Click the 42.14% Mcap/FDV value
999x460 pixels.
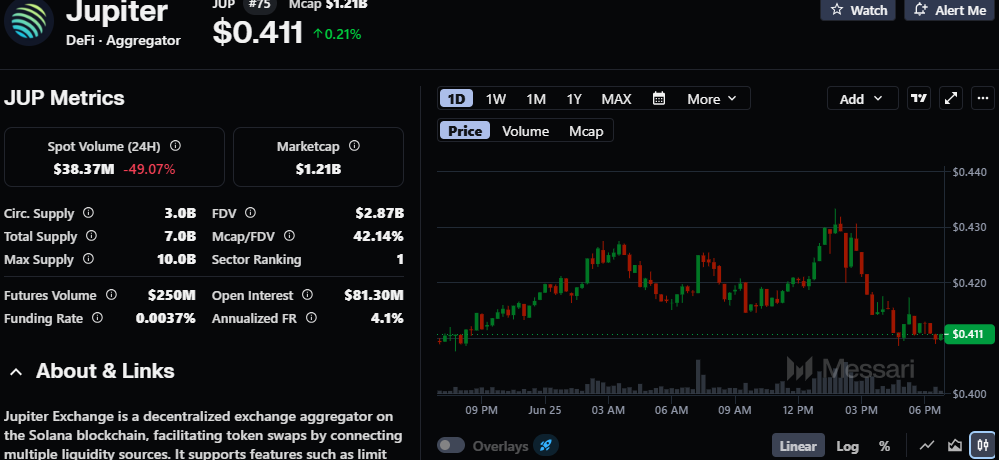coord(378,236)
